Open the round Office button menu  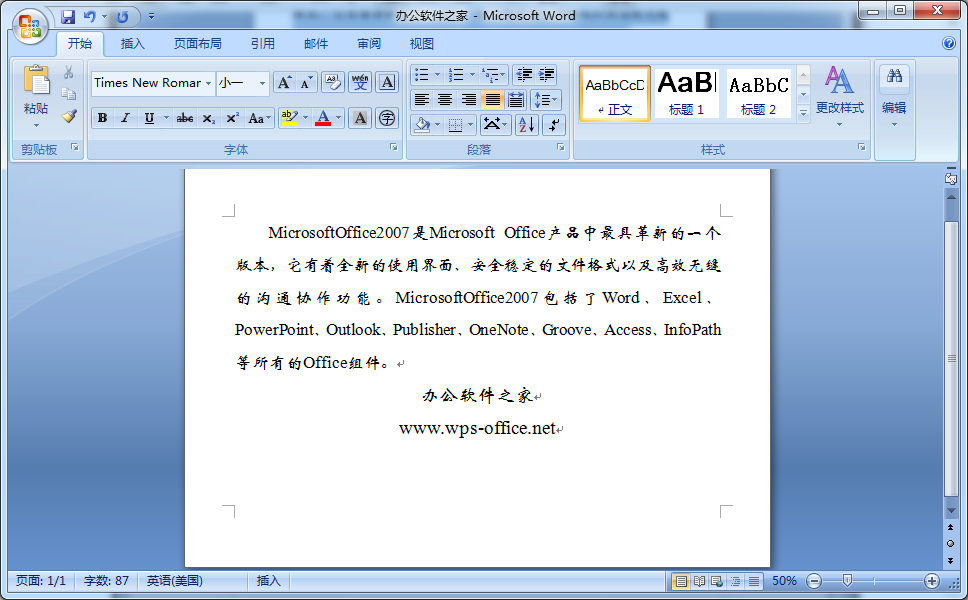coord(30,27)
